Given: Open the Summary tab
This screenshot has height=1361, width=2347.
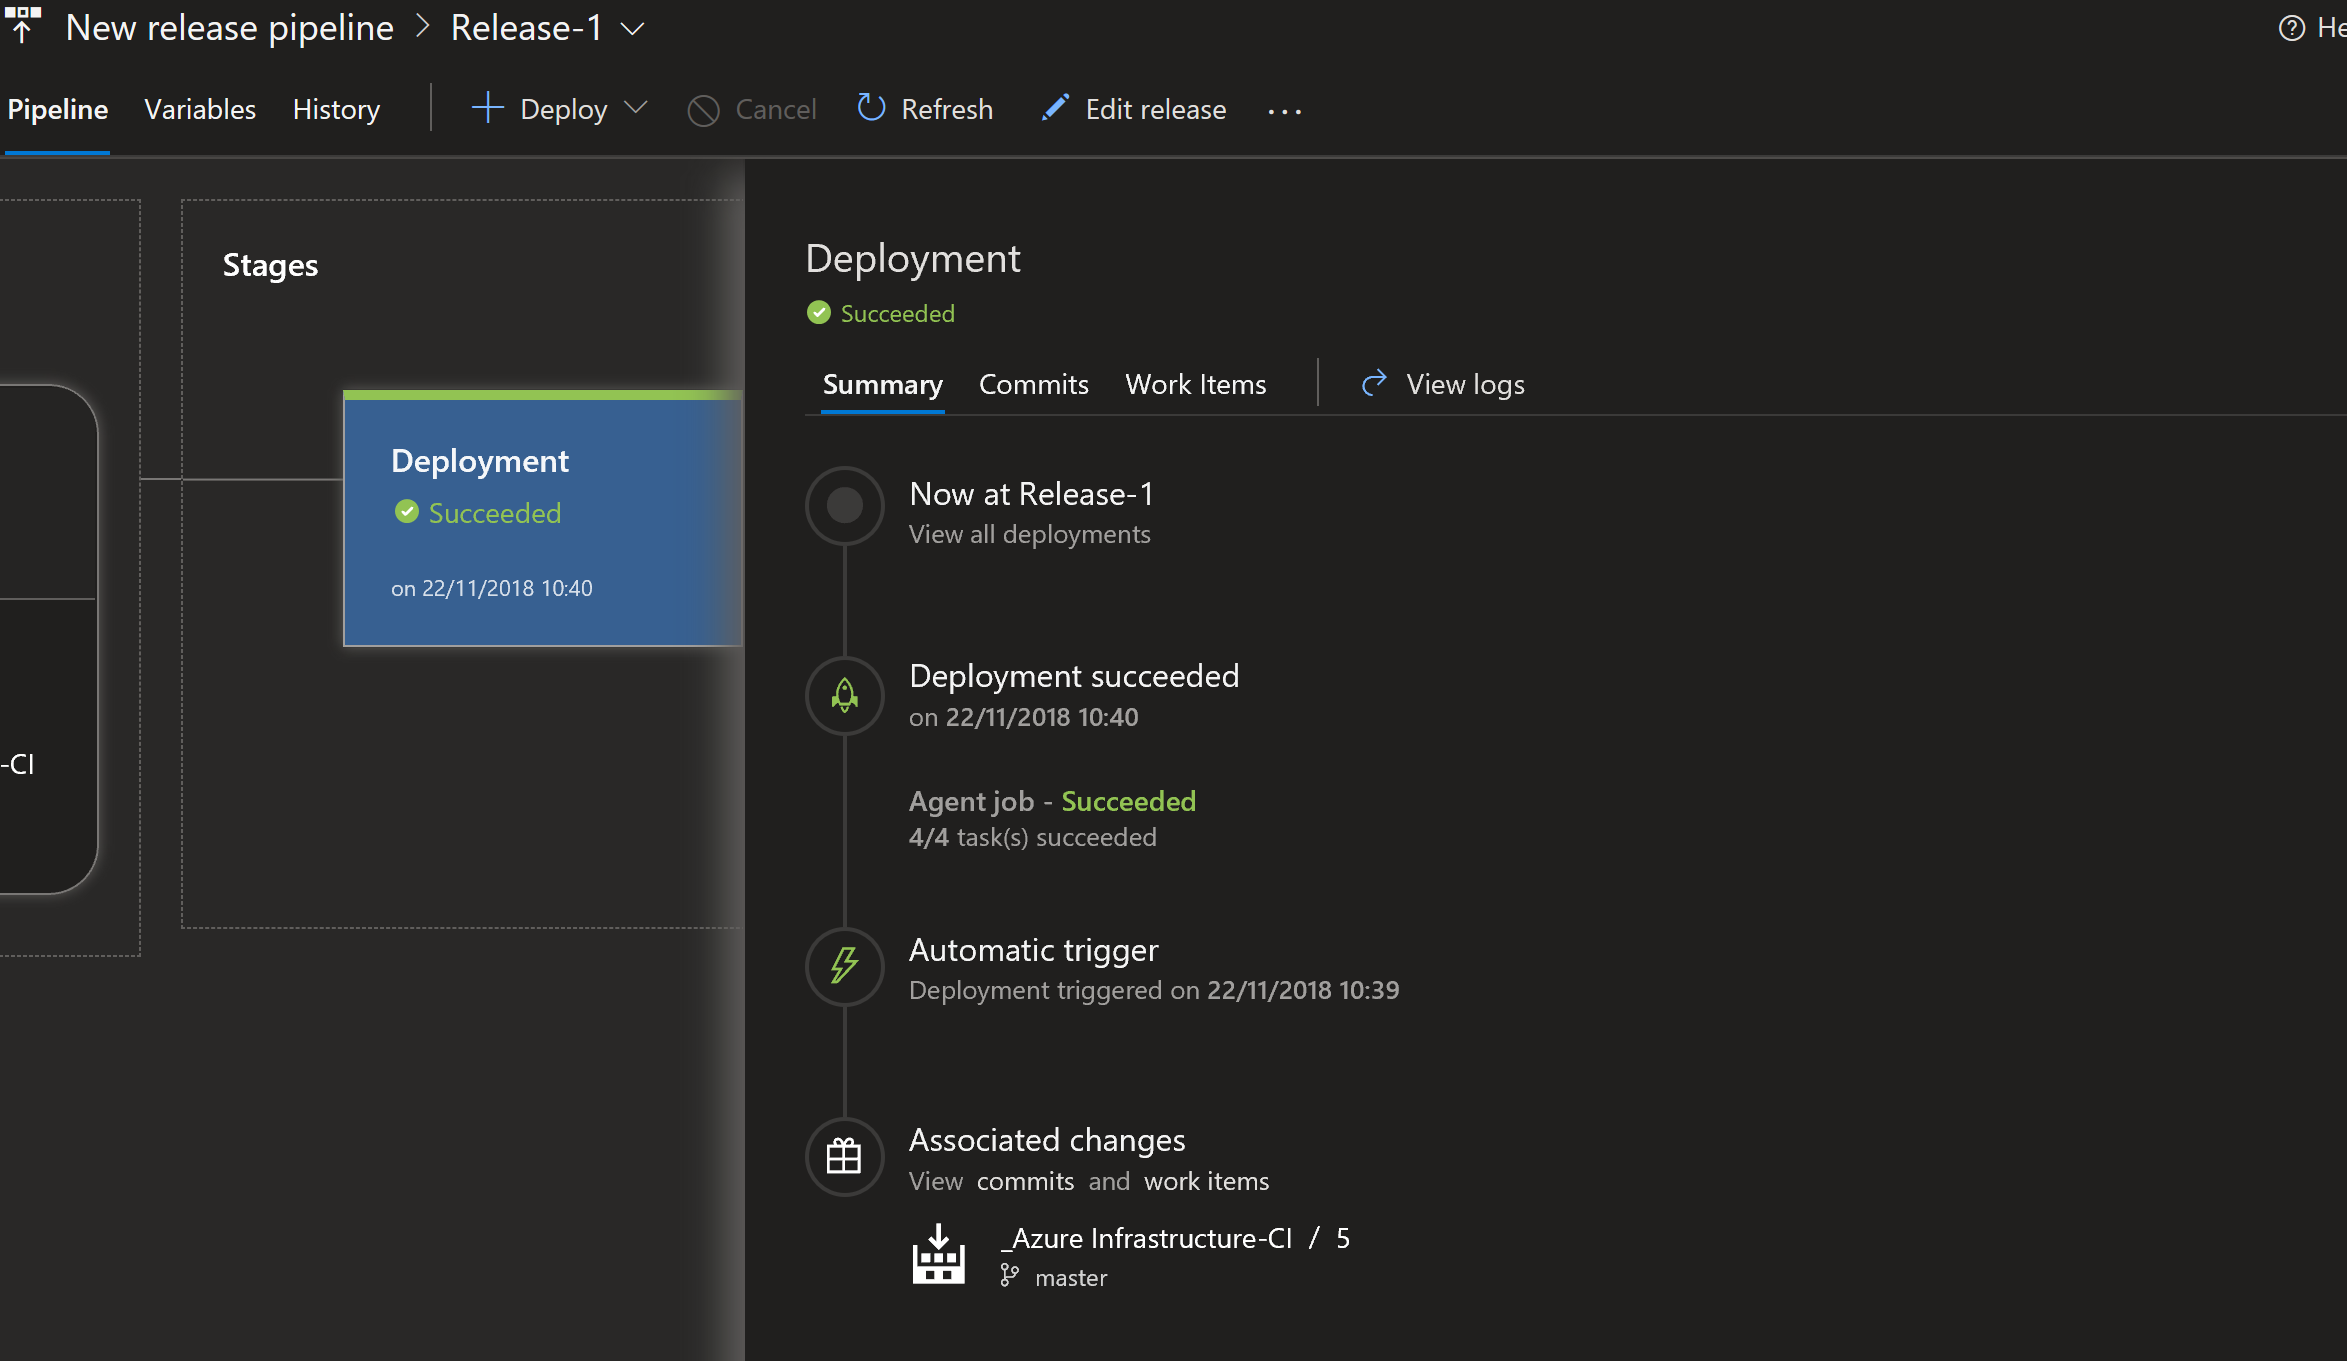Looking at the screenshot, I should [882, 384].
